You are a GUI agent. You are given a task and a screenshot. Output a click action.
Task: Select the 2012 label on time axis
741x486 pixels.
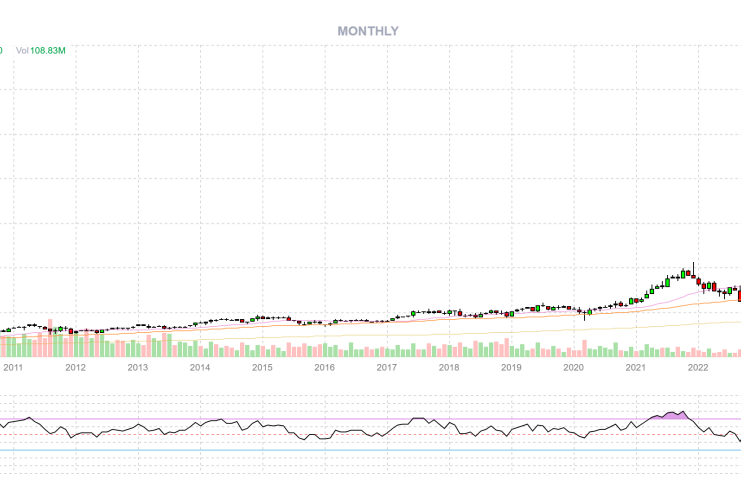pyautogui.click(x=75, y=367)
